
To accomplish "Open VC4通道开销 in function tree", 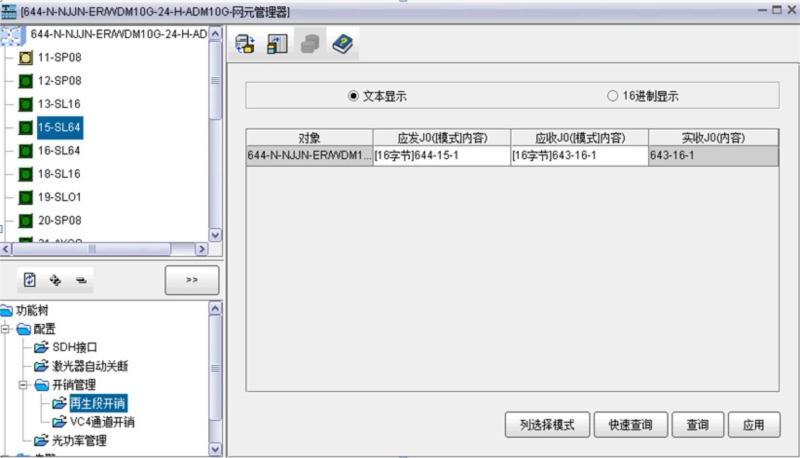I will tap(101, 422).
